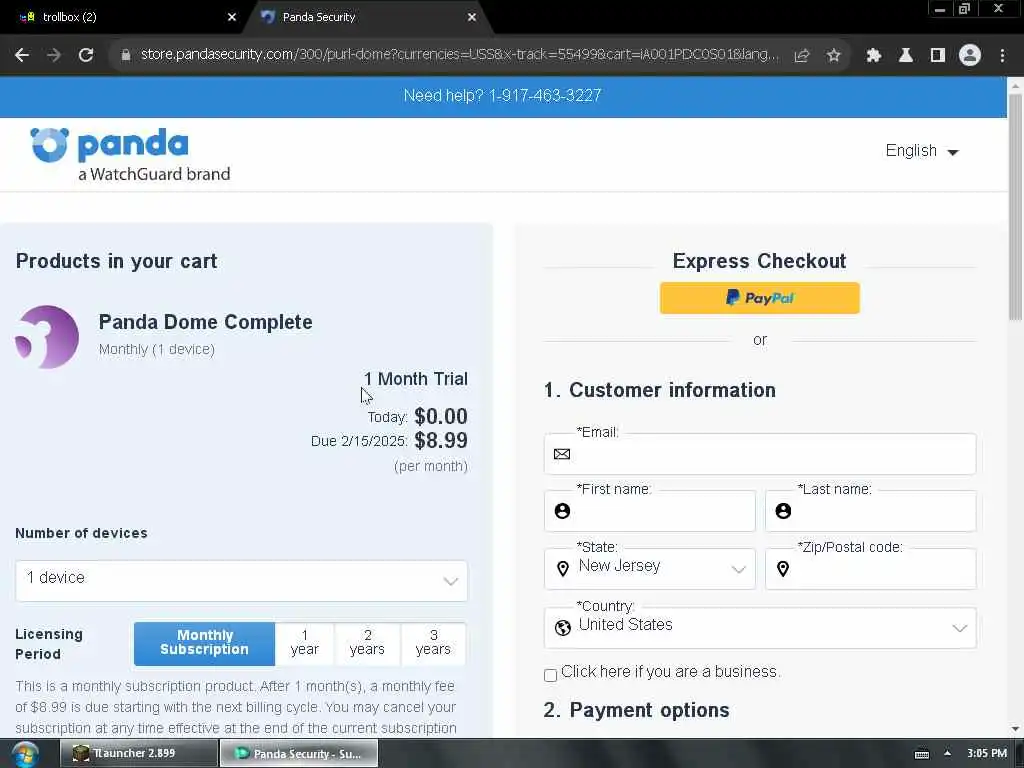Click Panda Security taskbar button
1024x768 pixels.
tap(298, 753)
